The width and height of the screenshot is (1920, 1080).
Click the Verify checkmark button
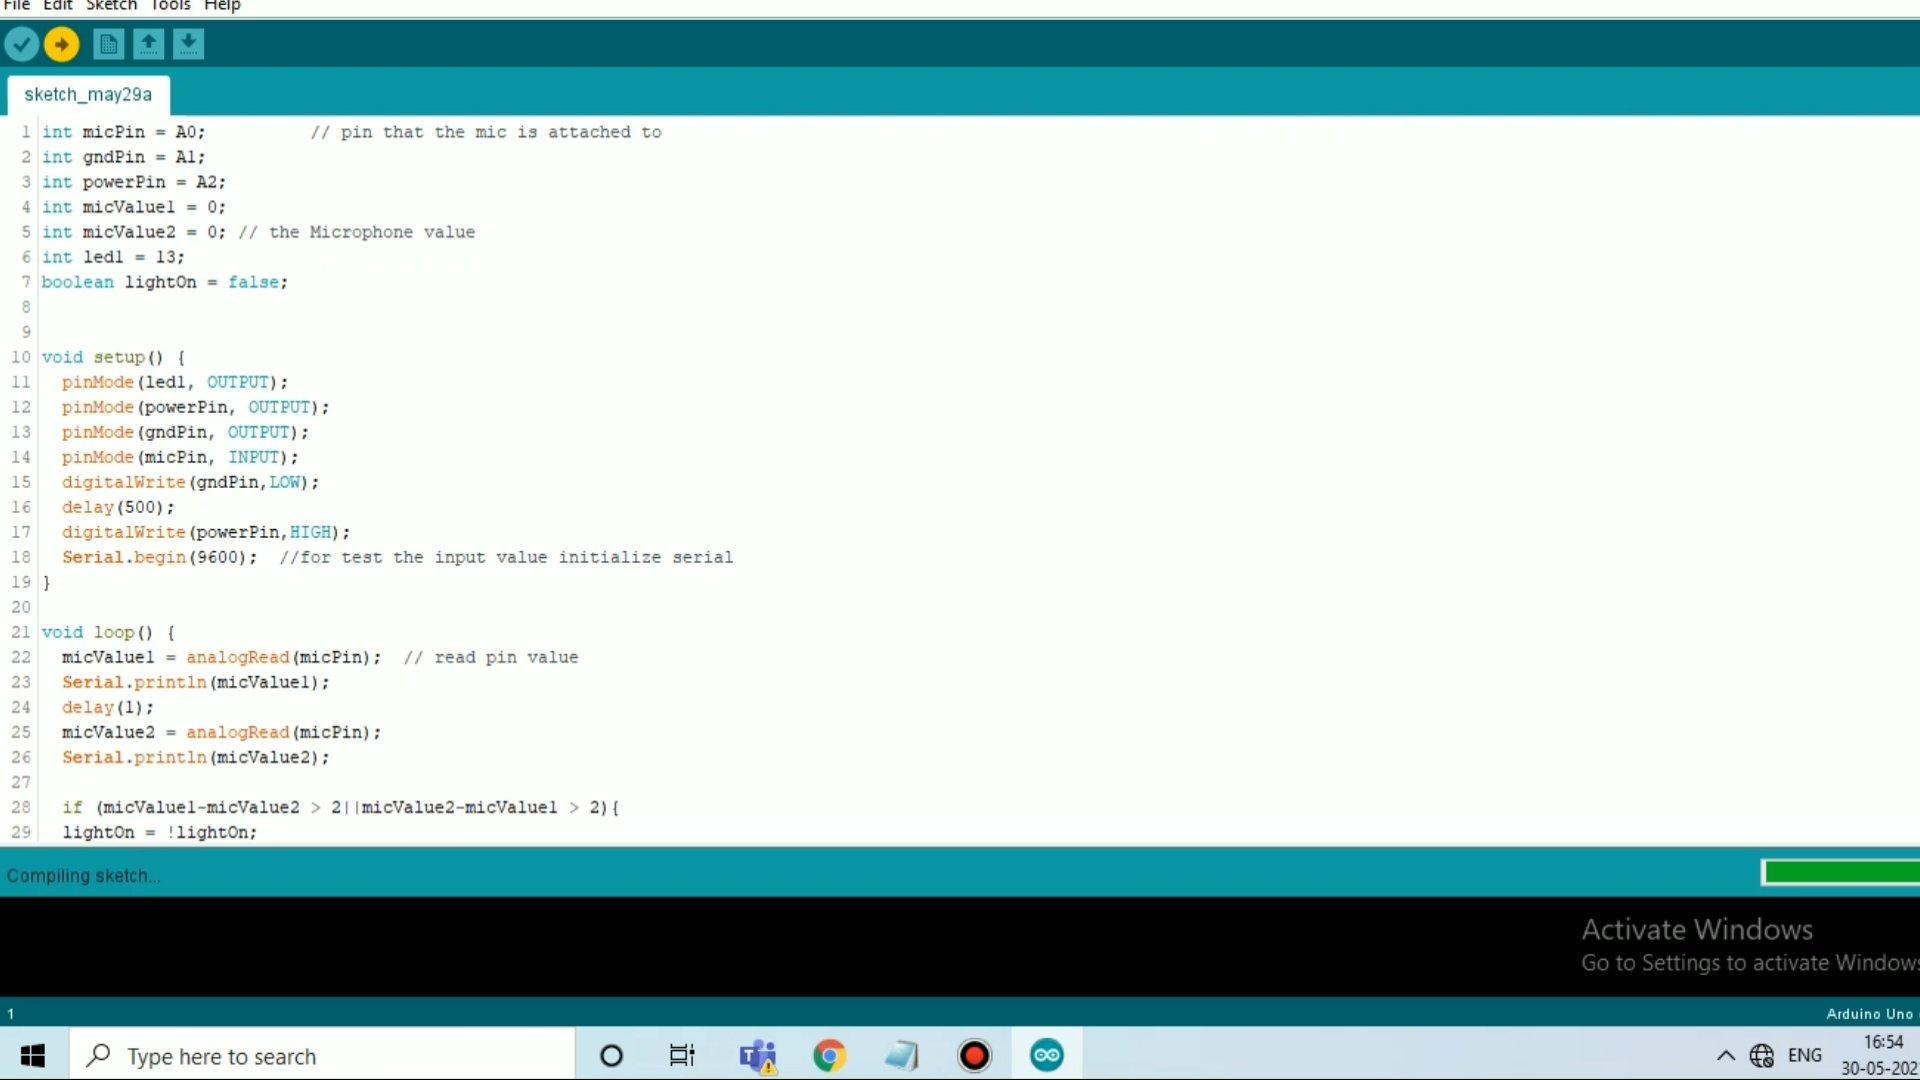21,44
